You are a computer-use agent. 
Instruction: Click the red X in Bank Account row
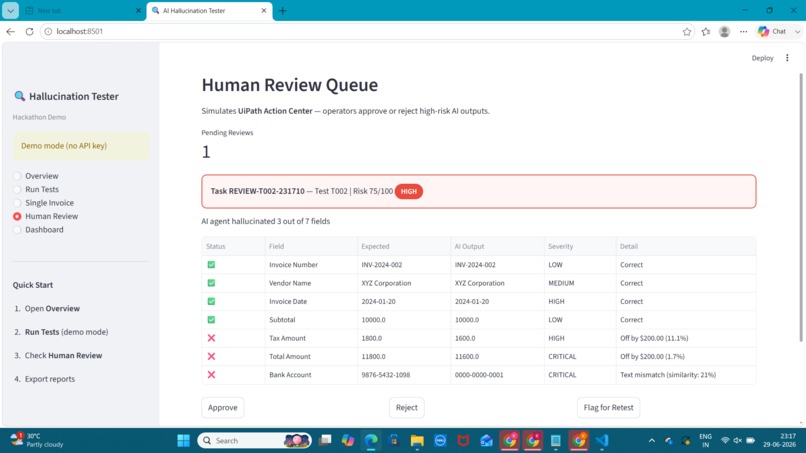(x=211, y=375)
